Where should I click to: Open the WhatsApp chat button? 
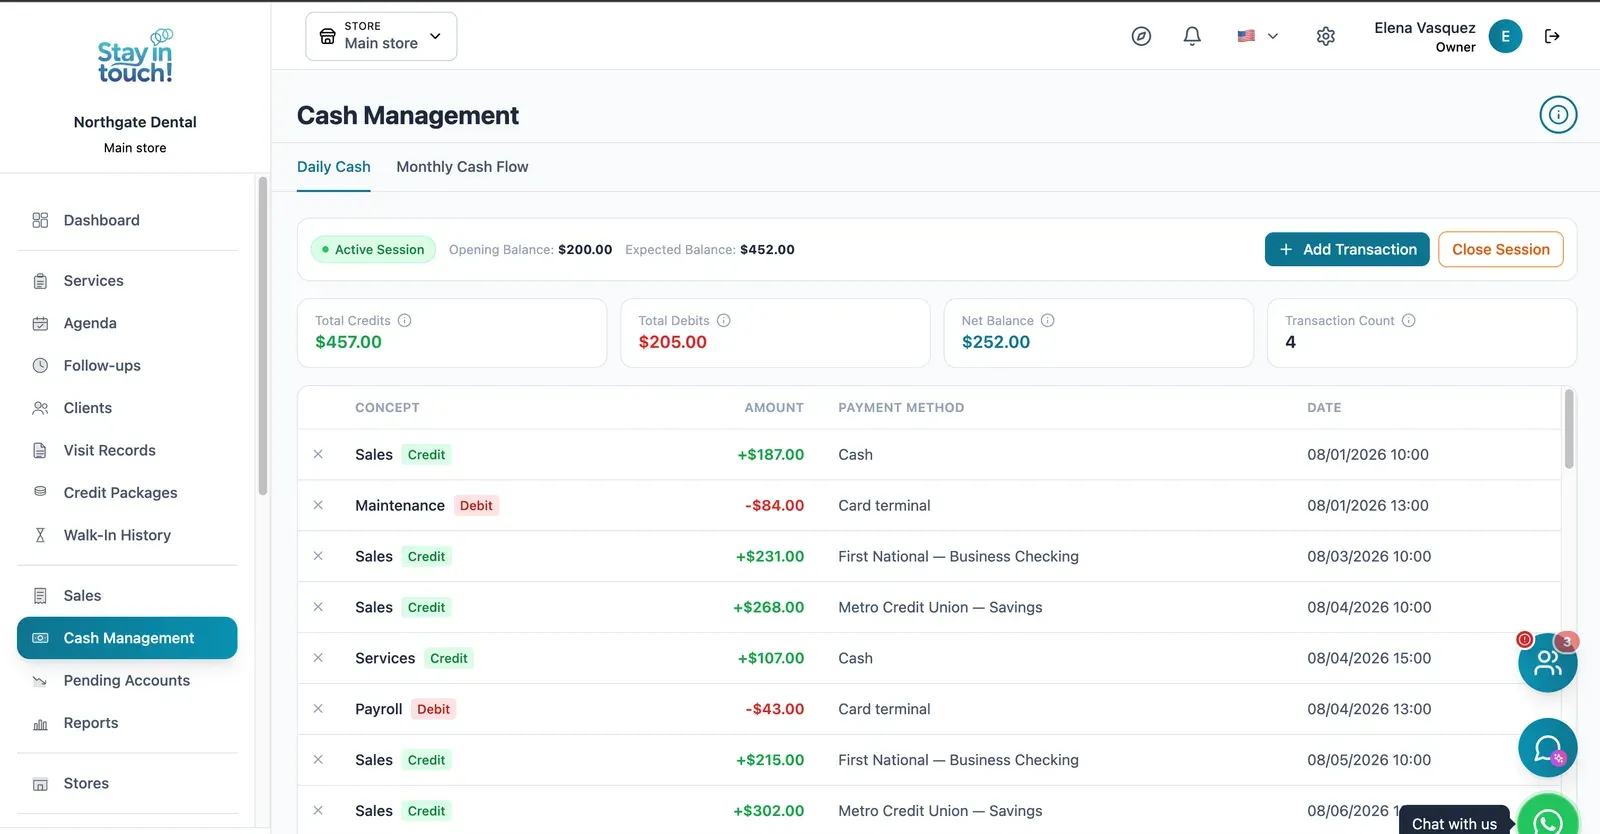tap(1548, 819)
